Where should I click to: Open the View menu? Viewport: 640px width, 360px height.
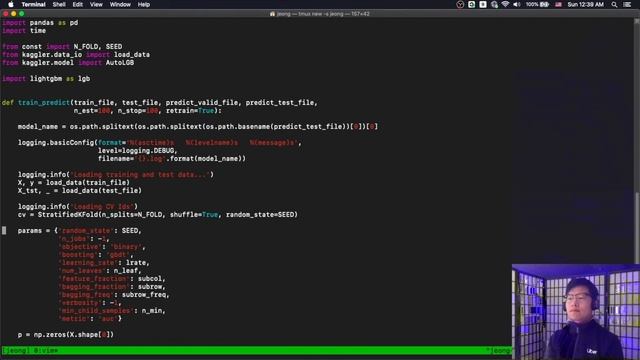(x=96, y=4)
